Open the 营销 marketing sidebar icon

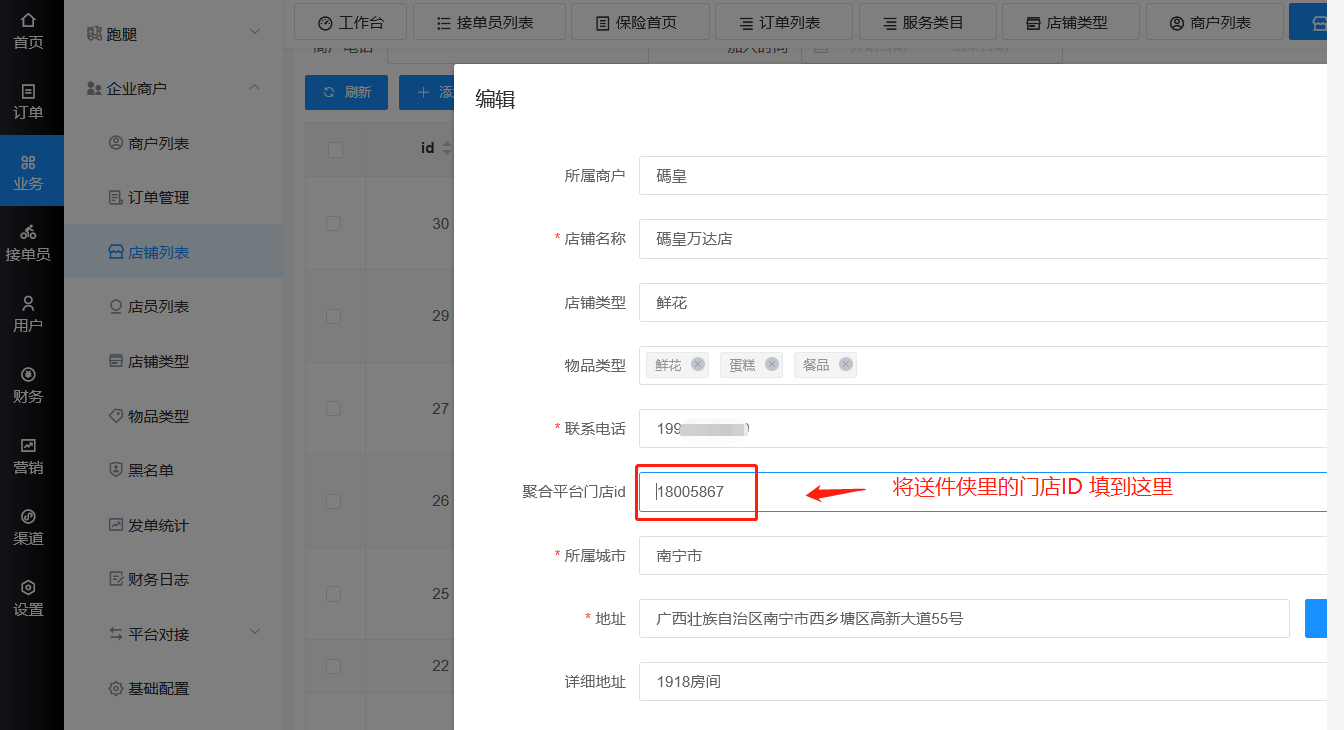point(28,455)
